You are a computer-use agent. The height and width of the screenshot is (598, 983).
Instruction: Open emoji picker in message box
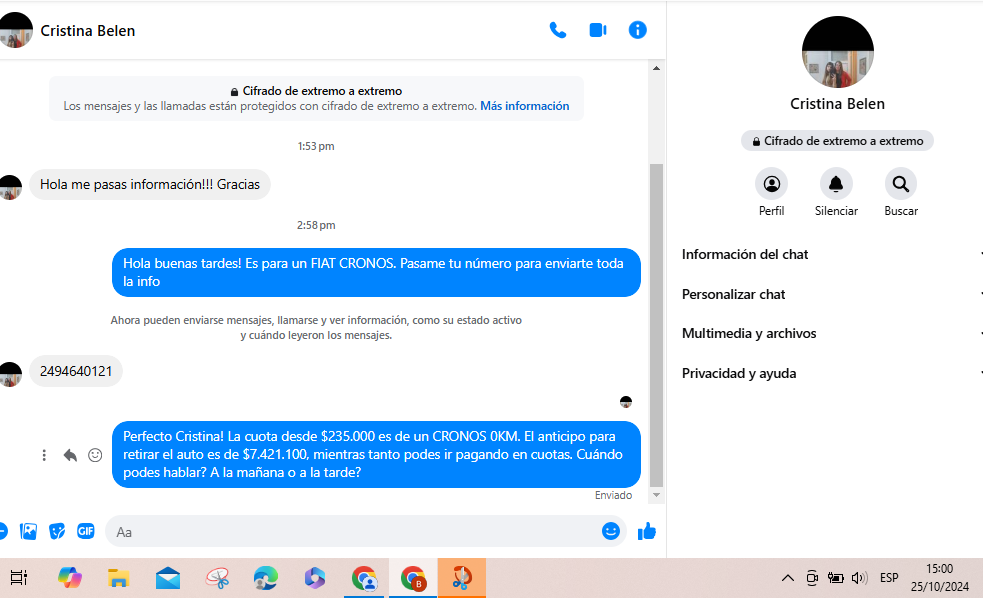pyautogui.click(x=611, y=531)
